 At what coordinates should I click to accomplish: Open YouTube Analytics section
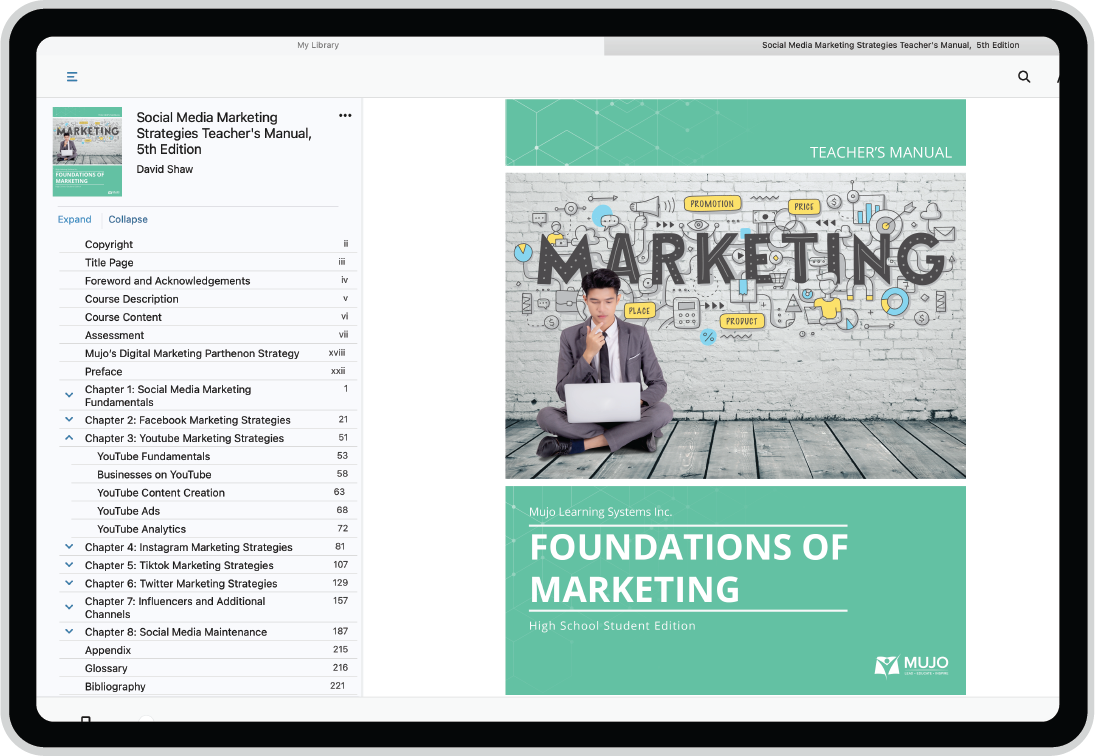(214, 529)
